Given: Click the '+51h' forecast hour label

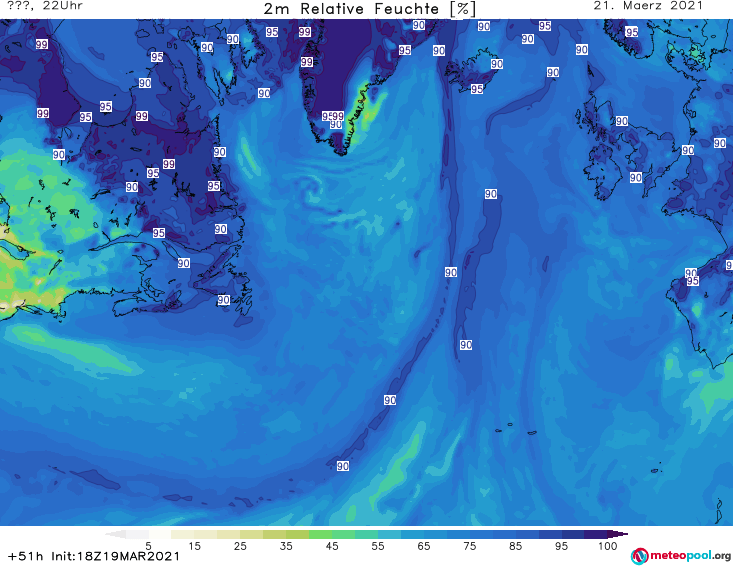Looking at the screenshot, I should (x=26, y=556).
